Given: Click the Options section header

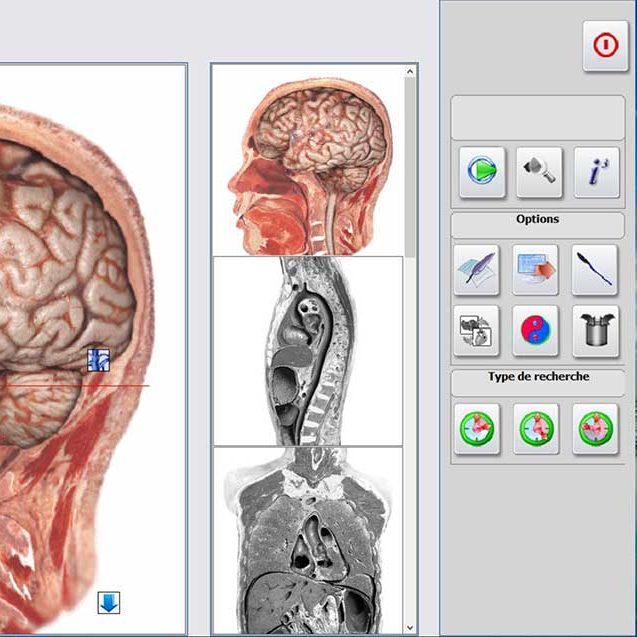Looking at the screenshot, I should point(537,225).
